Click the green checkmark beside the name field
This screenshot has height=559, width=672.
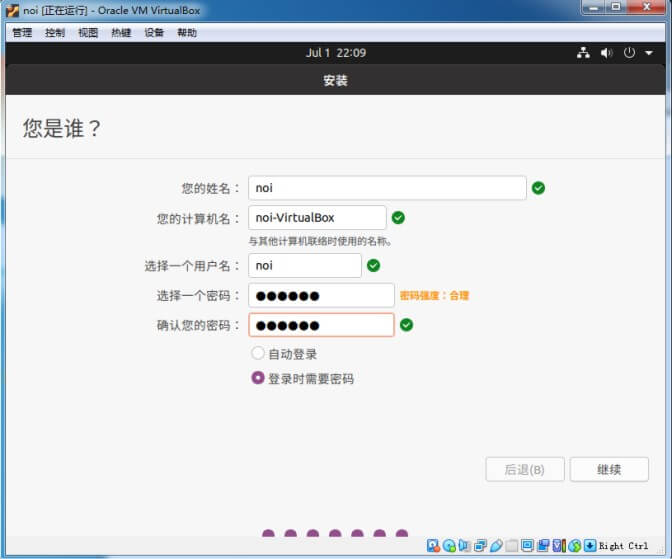tap(538, 188)
